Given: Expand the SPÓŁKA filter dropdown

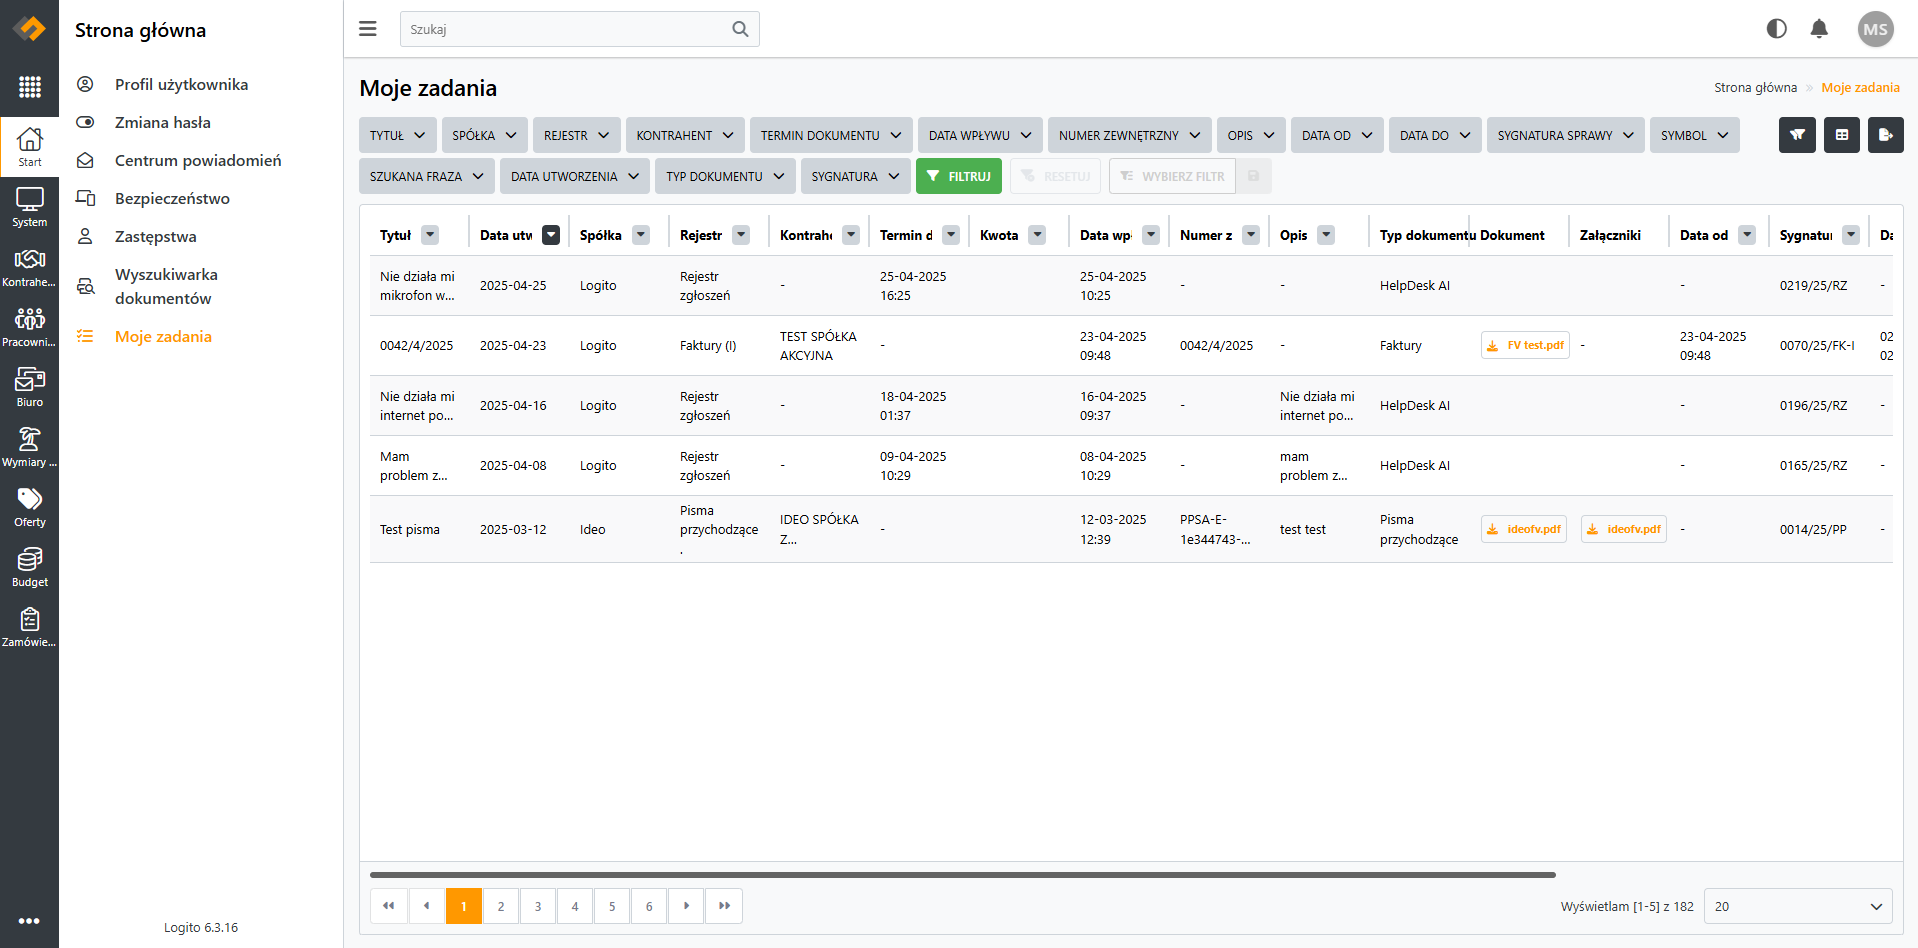Looking at the screenshot, I should click(x=484, y=135).
